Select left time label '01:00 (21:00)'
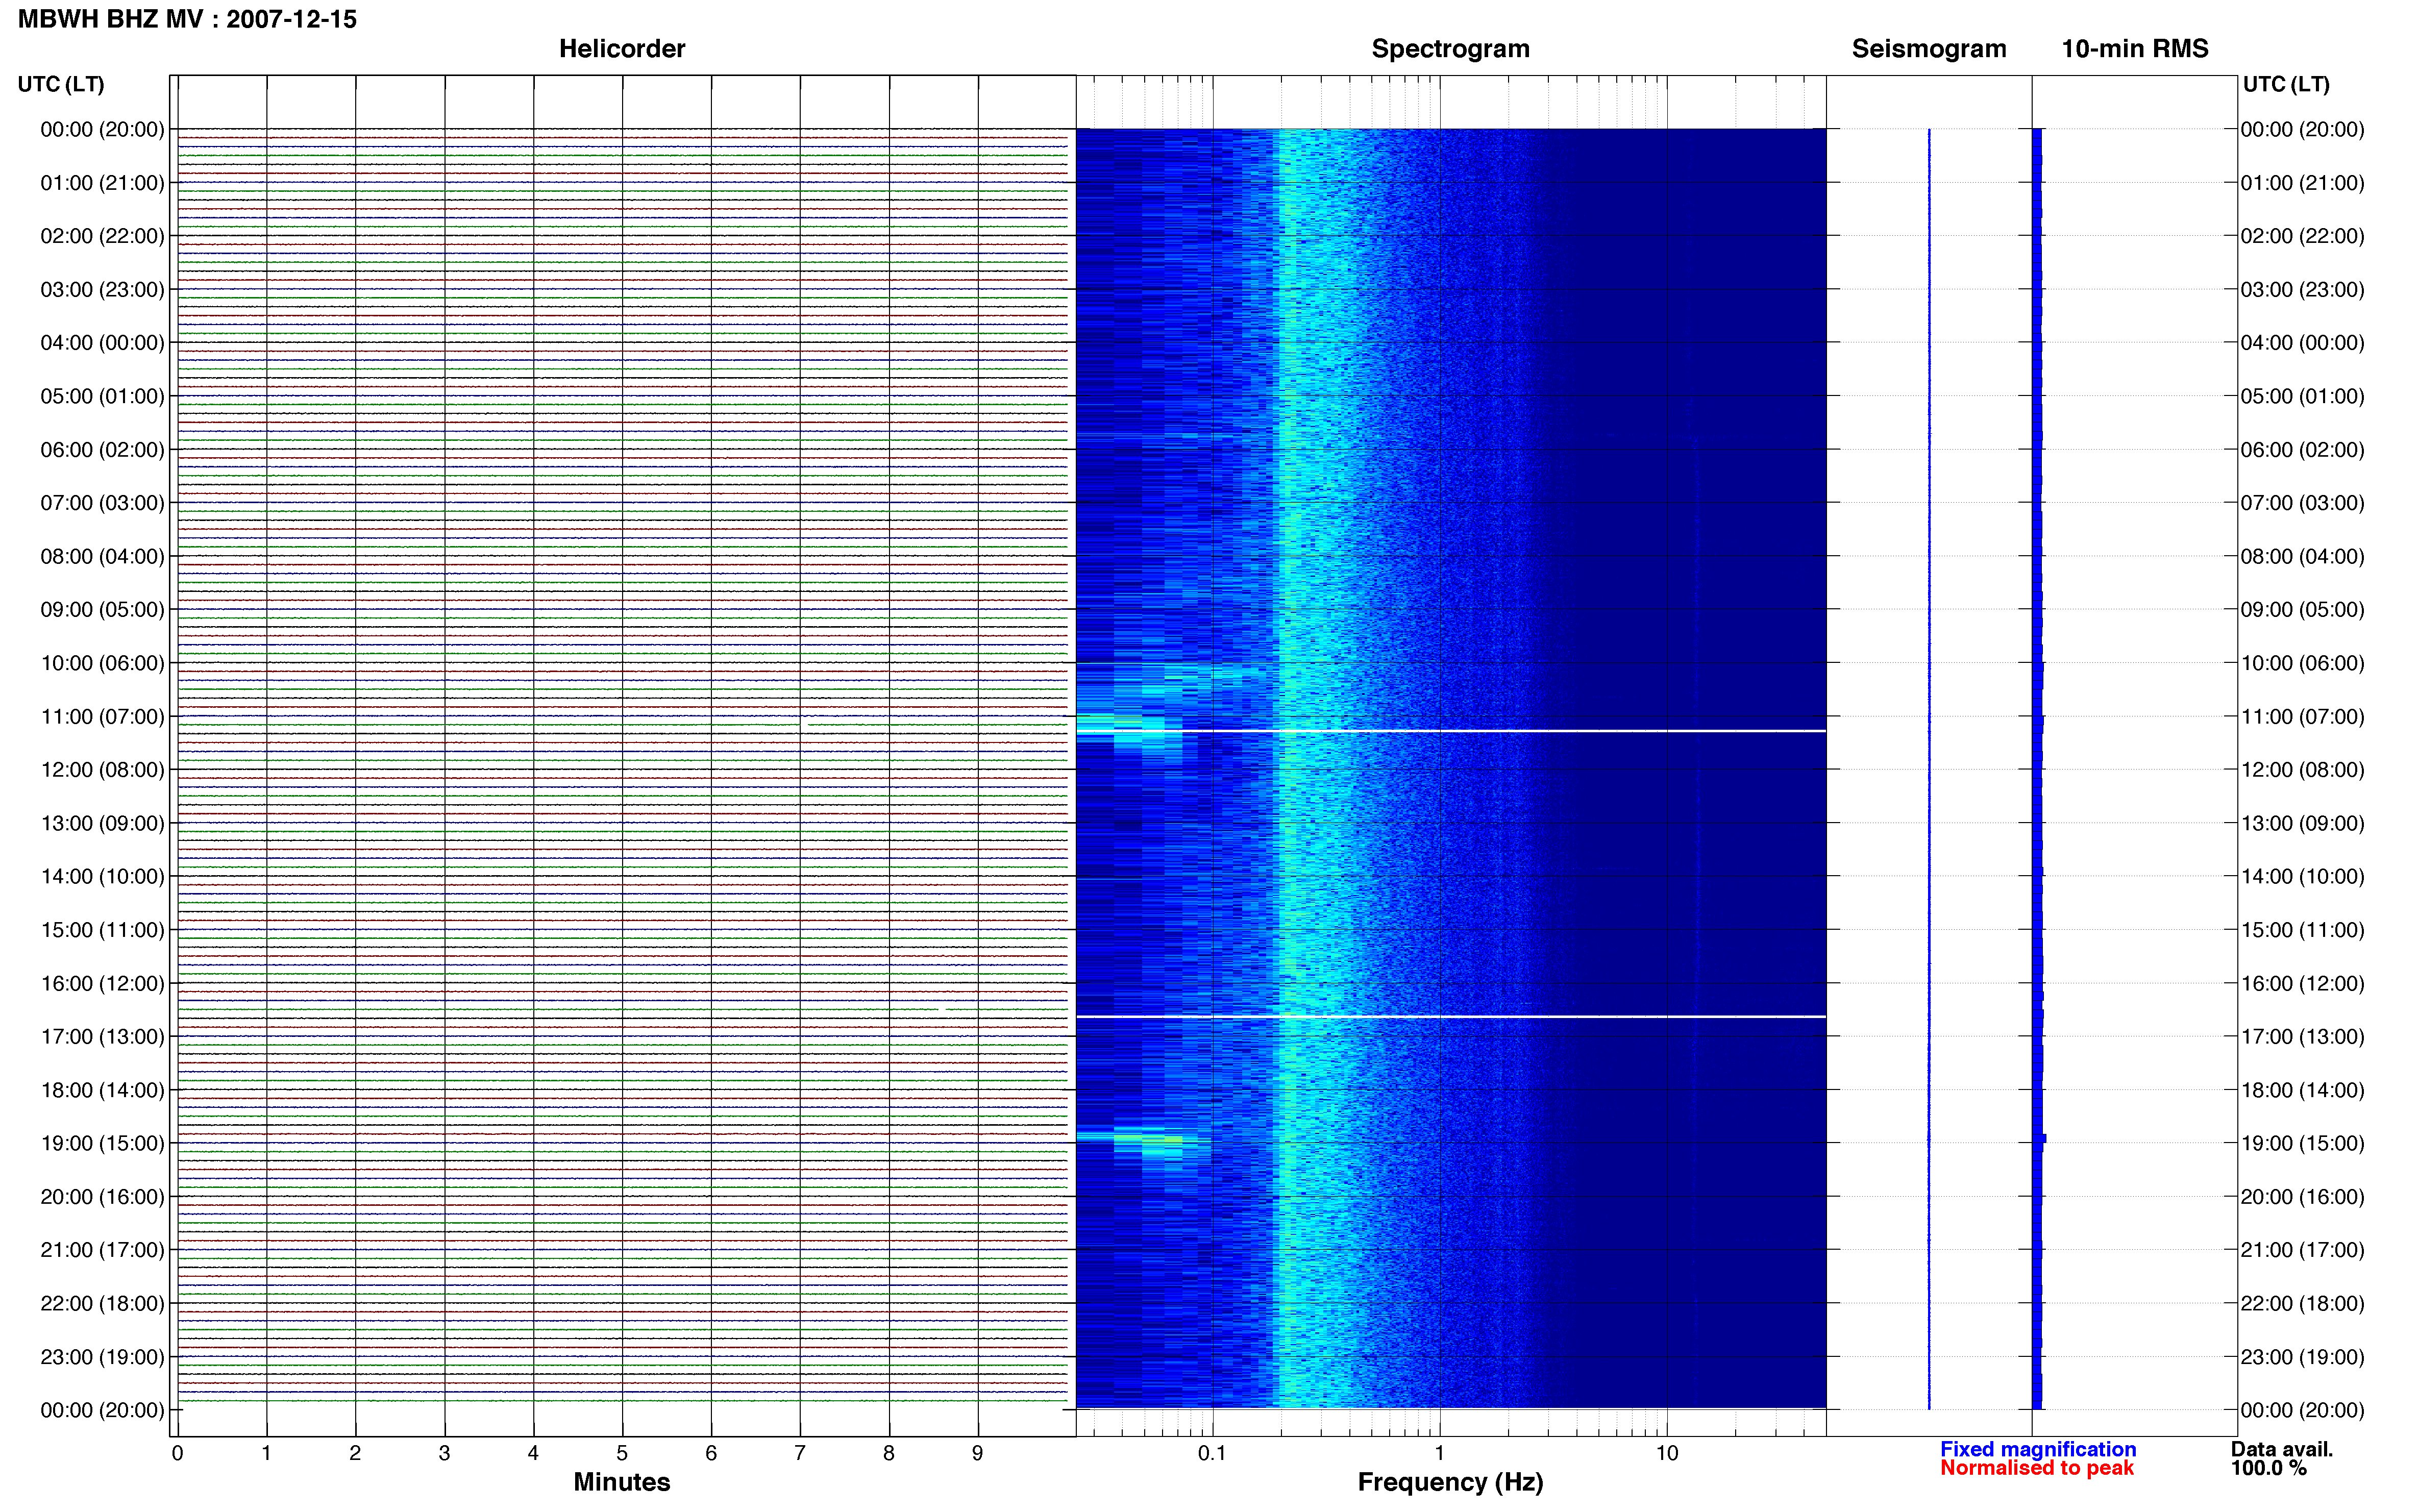 click(x=102, y=183)
